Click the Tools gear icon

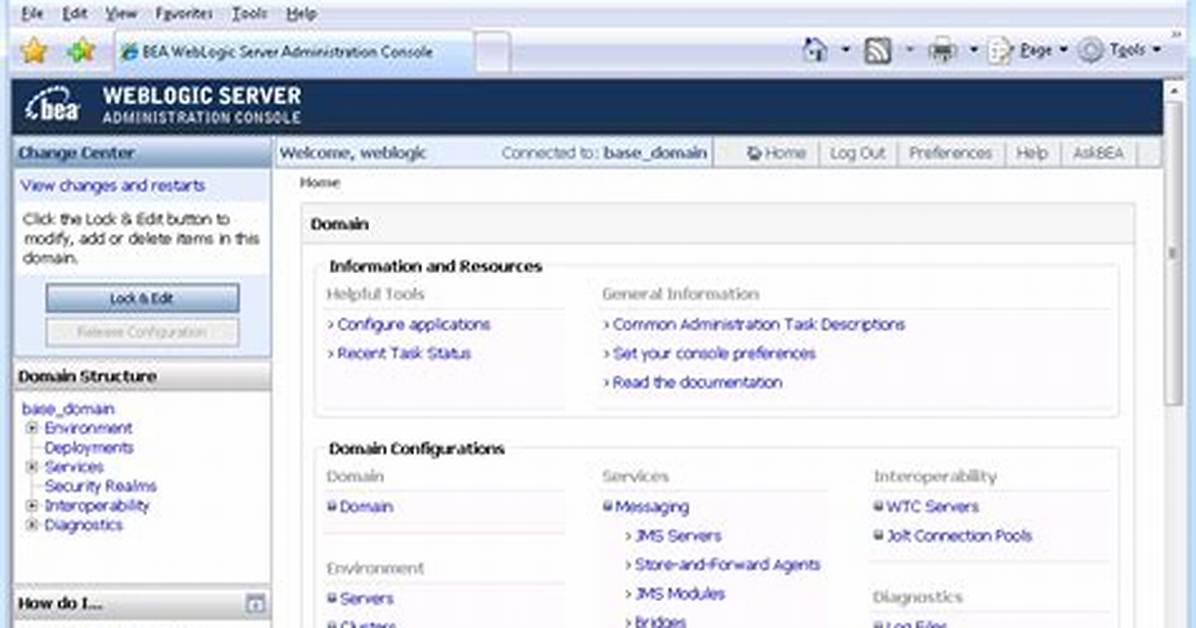click(1090, 50)
